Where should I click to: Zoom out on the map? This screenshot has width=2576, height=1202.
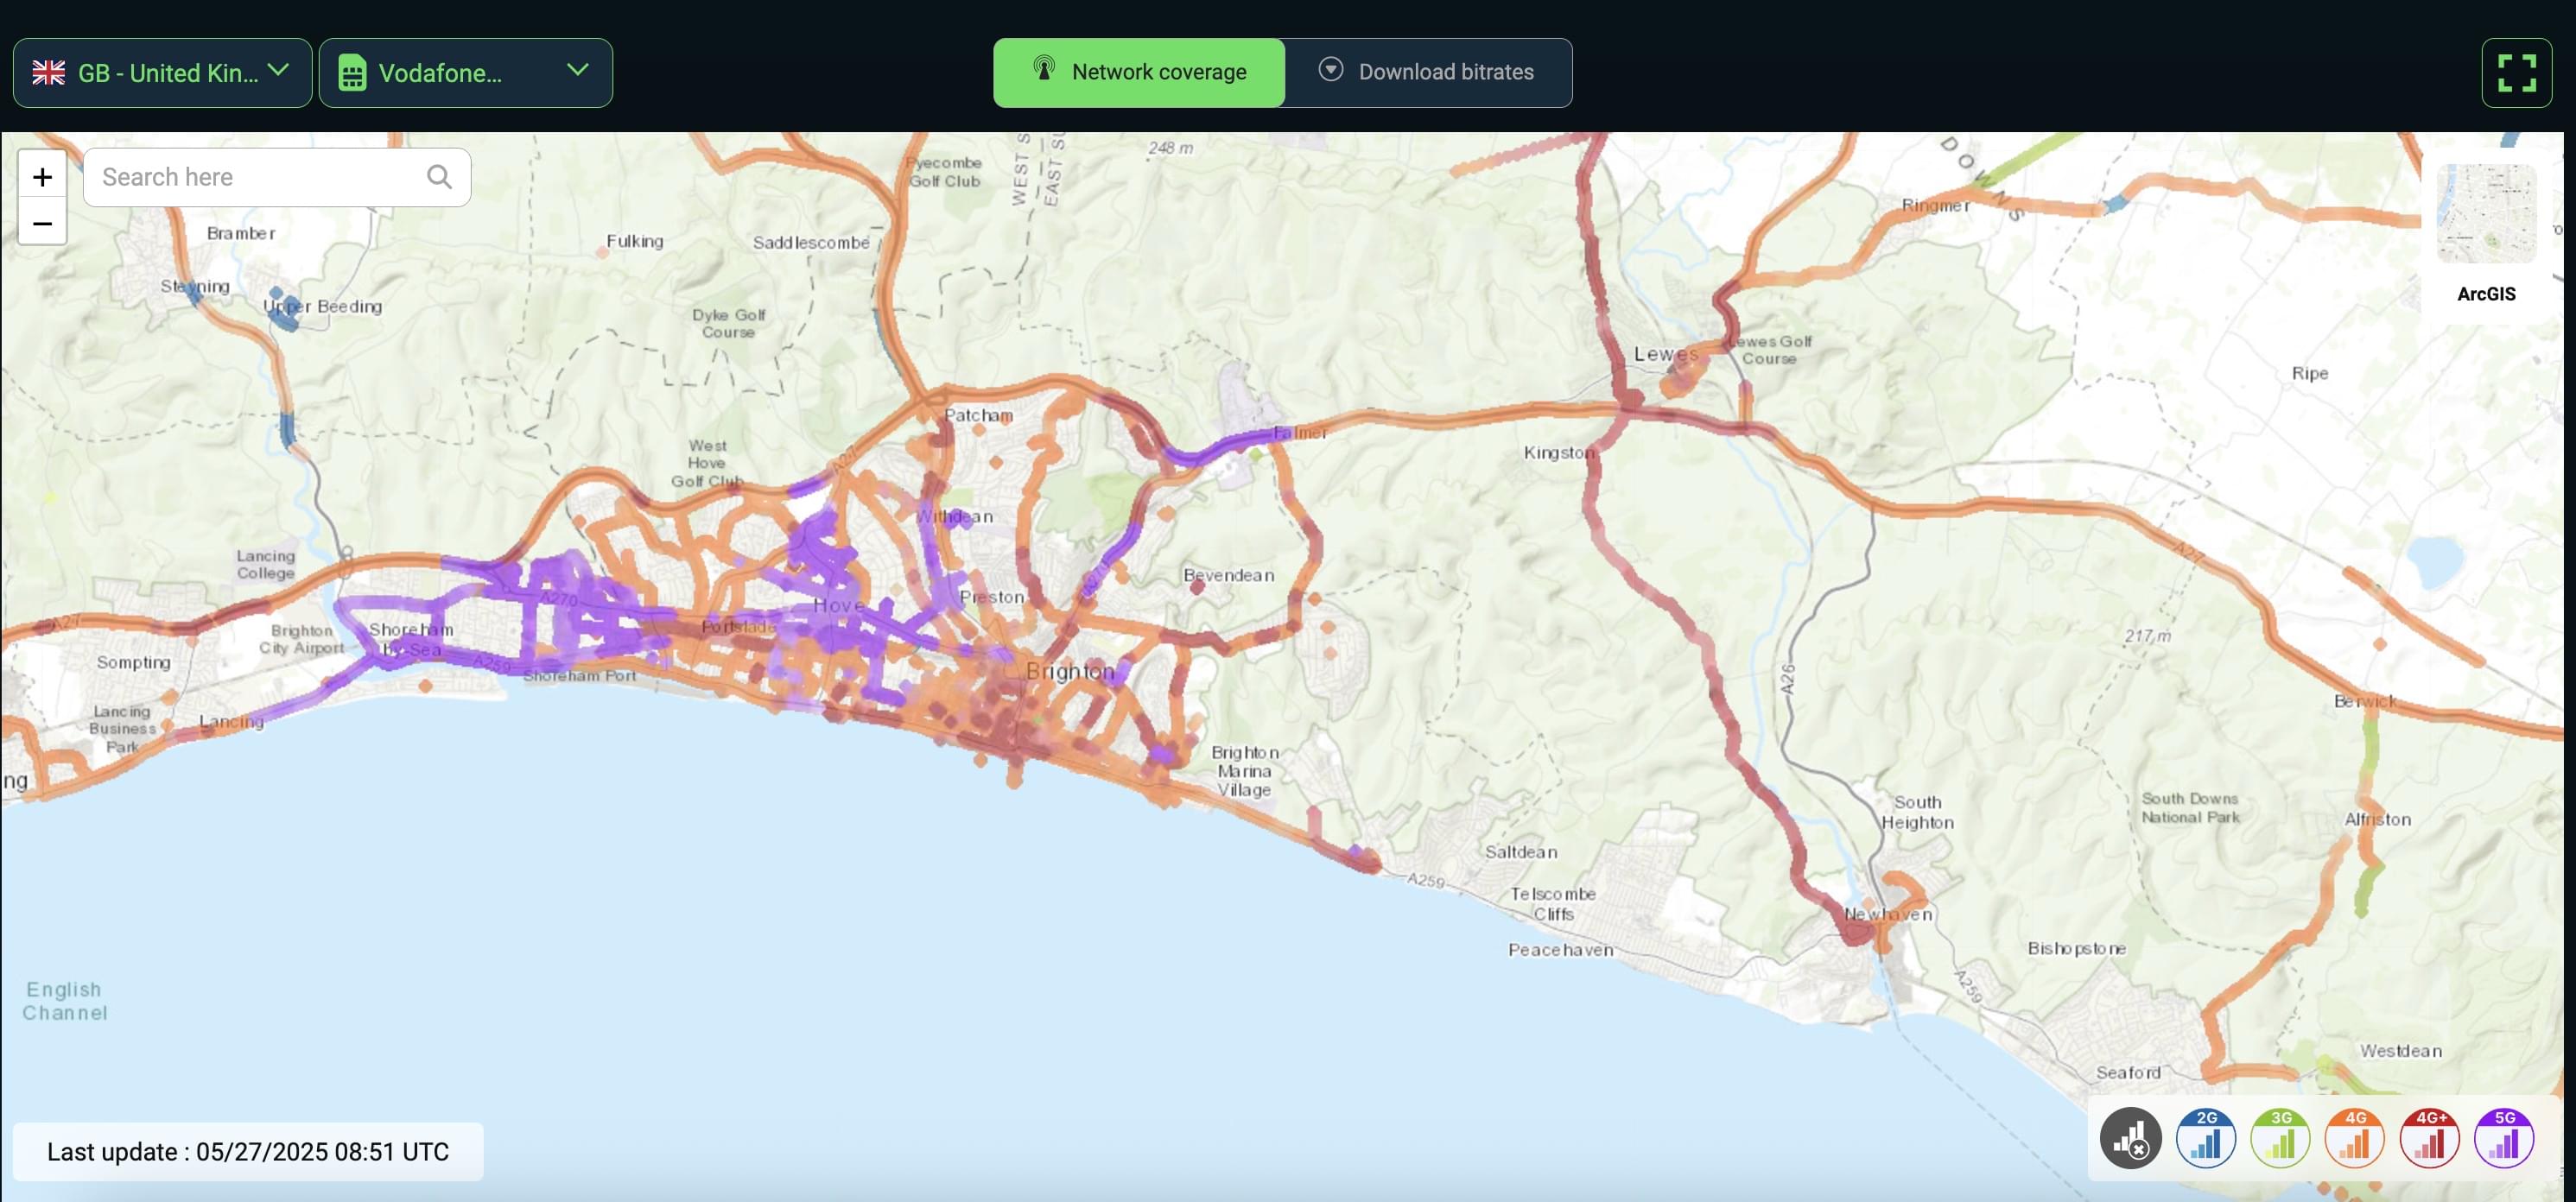coord(42,223)
